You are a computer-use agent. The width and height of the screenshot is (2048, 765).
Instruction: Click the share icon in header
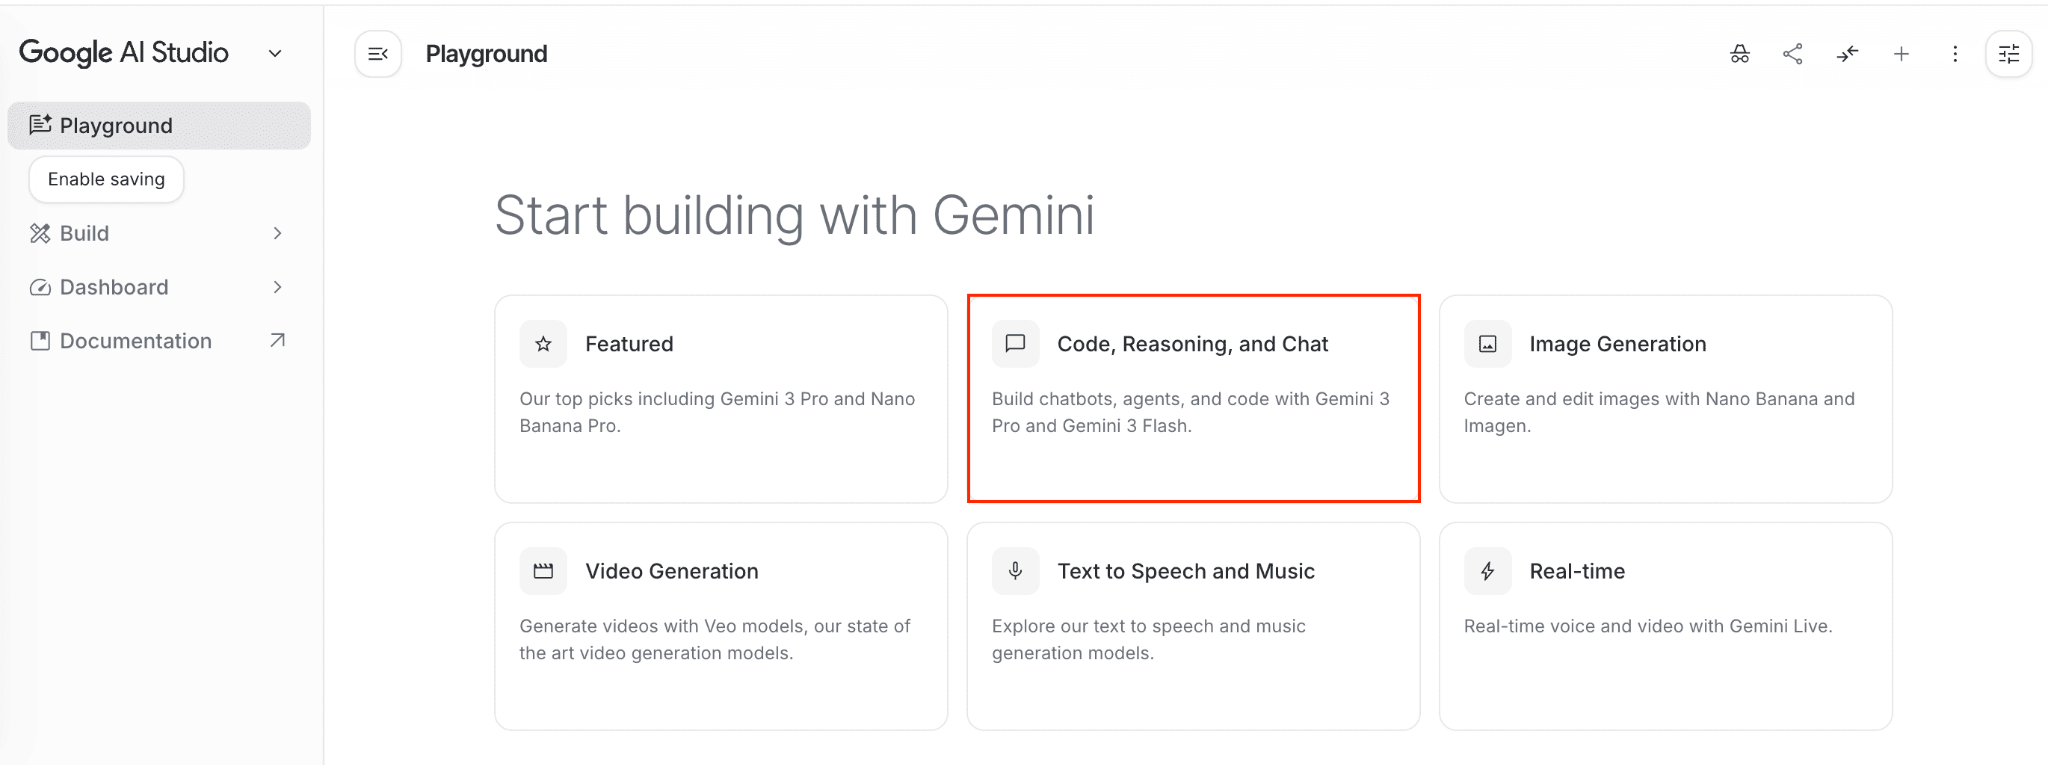click(x=1793, y=54)
